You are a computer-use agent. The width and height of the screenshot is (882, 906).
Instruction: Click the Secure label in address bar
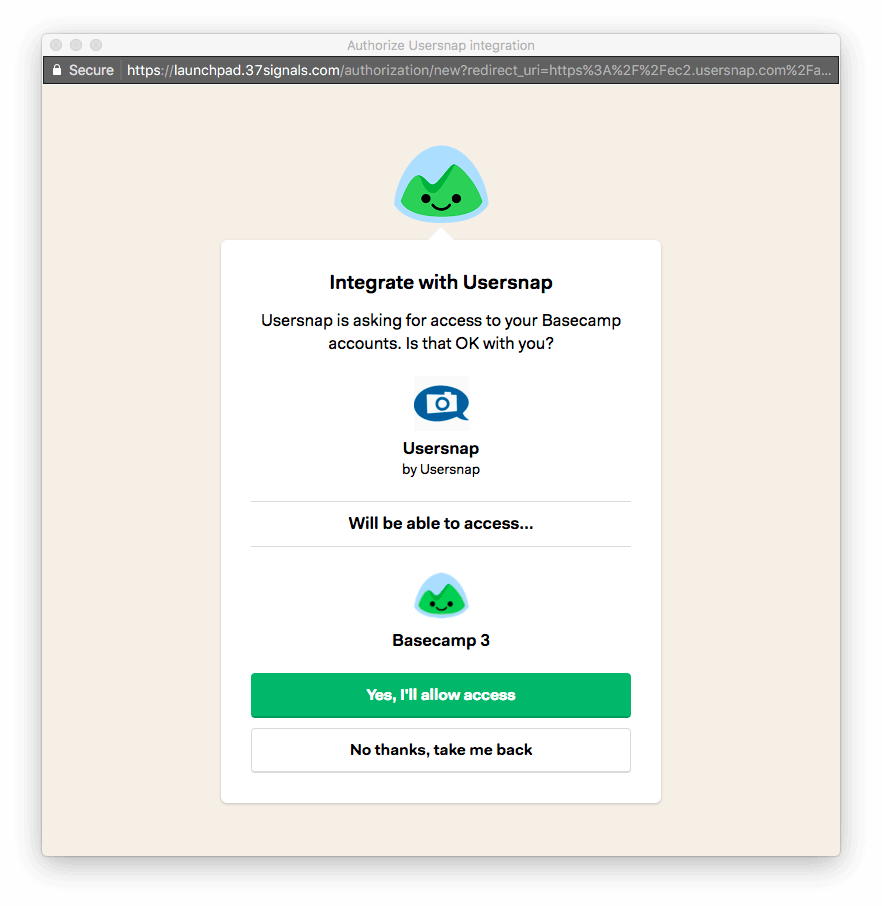pyautogui.click(x=91, y=70)
